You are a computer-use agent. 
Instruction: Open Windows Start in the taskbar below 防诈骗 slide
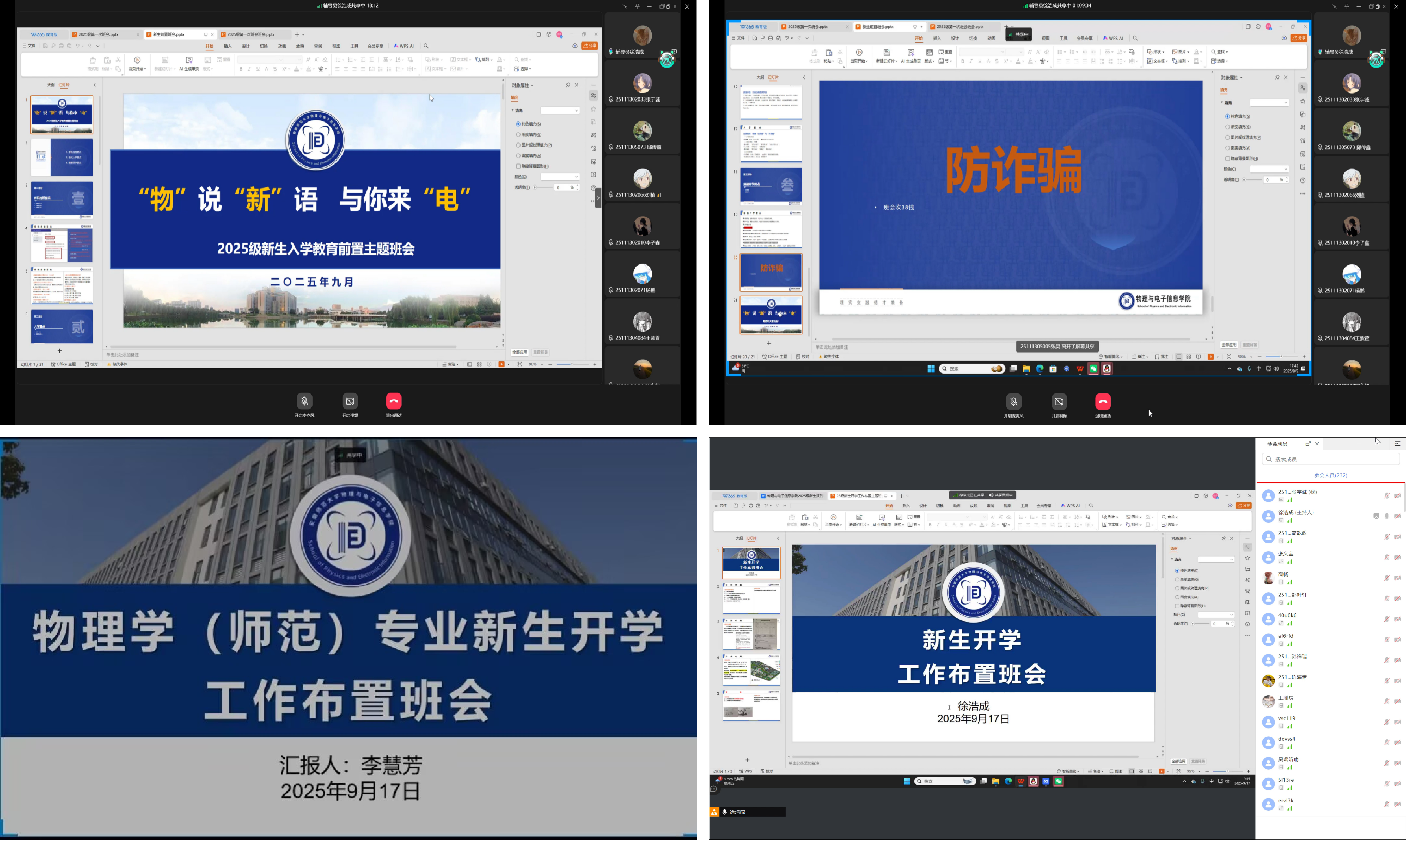[x=931, y=368]
